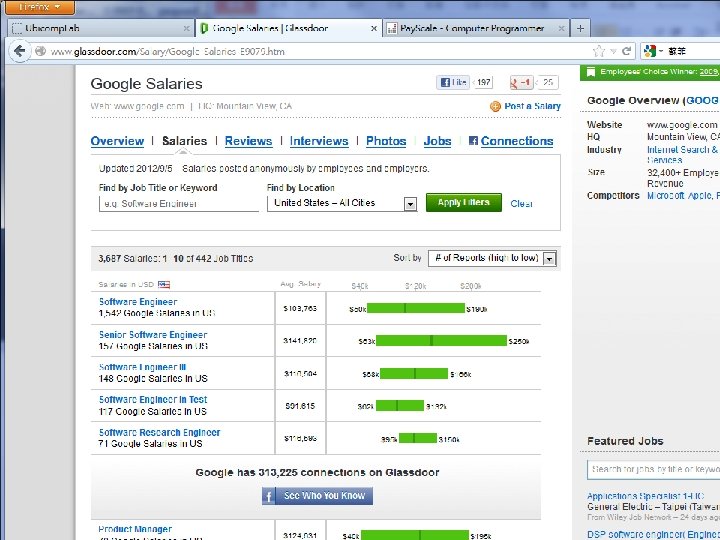Open the Software Engineer III salary link

click(142, 367)
